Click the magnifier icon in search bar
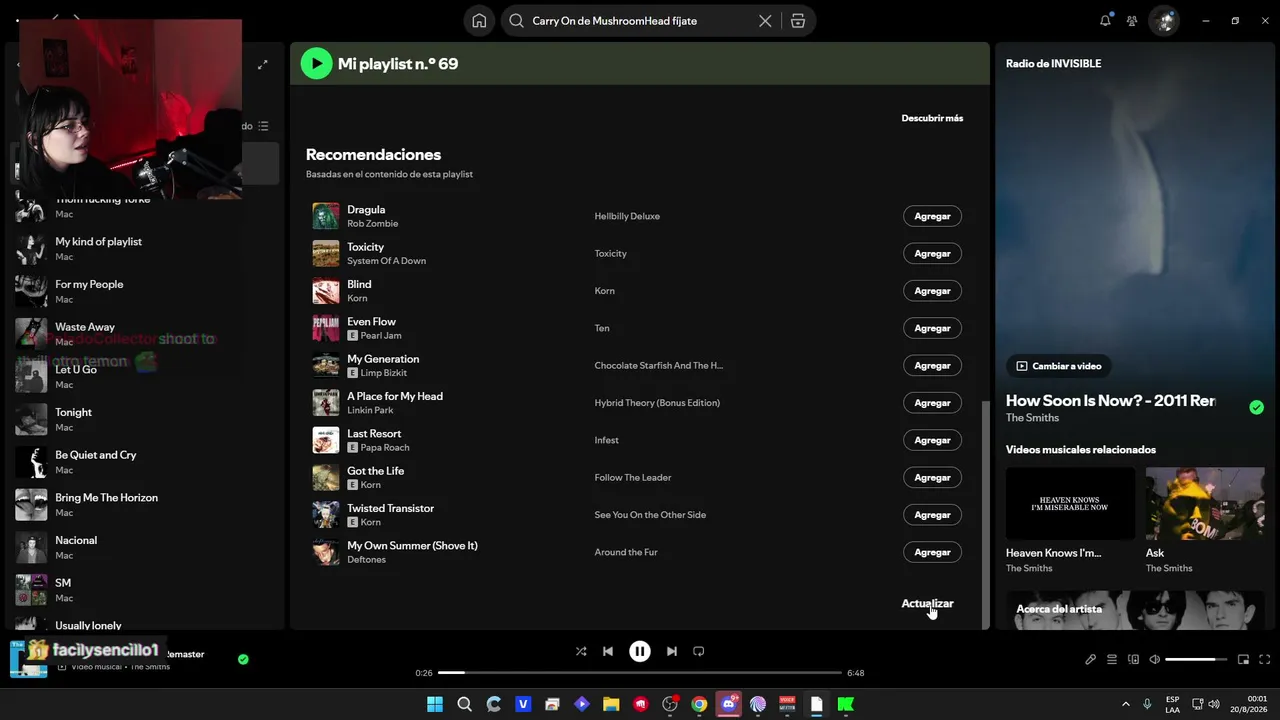This screenshot has height=720, width=1280. (x=516, y=21)
